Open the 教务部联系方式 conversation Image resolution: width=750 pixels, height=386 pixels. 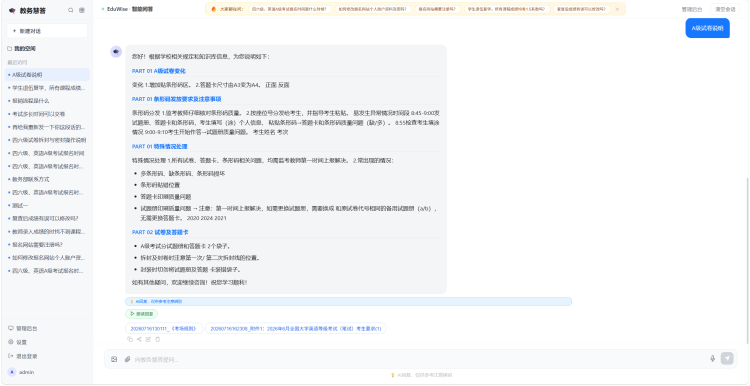pyautogui.click(x=47, y=179)
